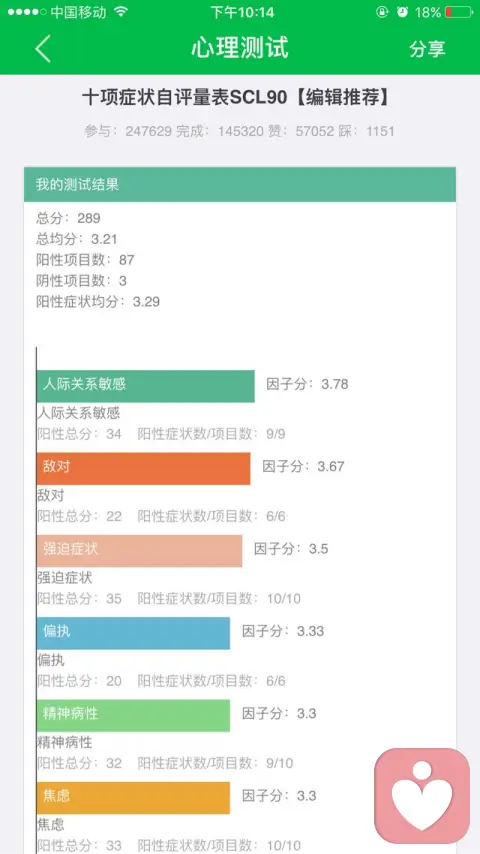Open the pink heart floating app icon

tap(422, 796)
